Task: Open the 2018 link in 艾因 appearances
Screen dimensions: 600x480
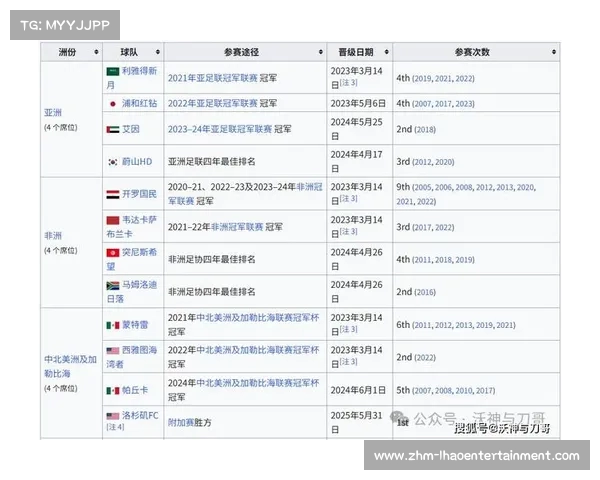Action: (x=425, y=130)
